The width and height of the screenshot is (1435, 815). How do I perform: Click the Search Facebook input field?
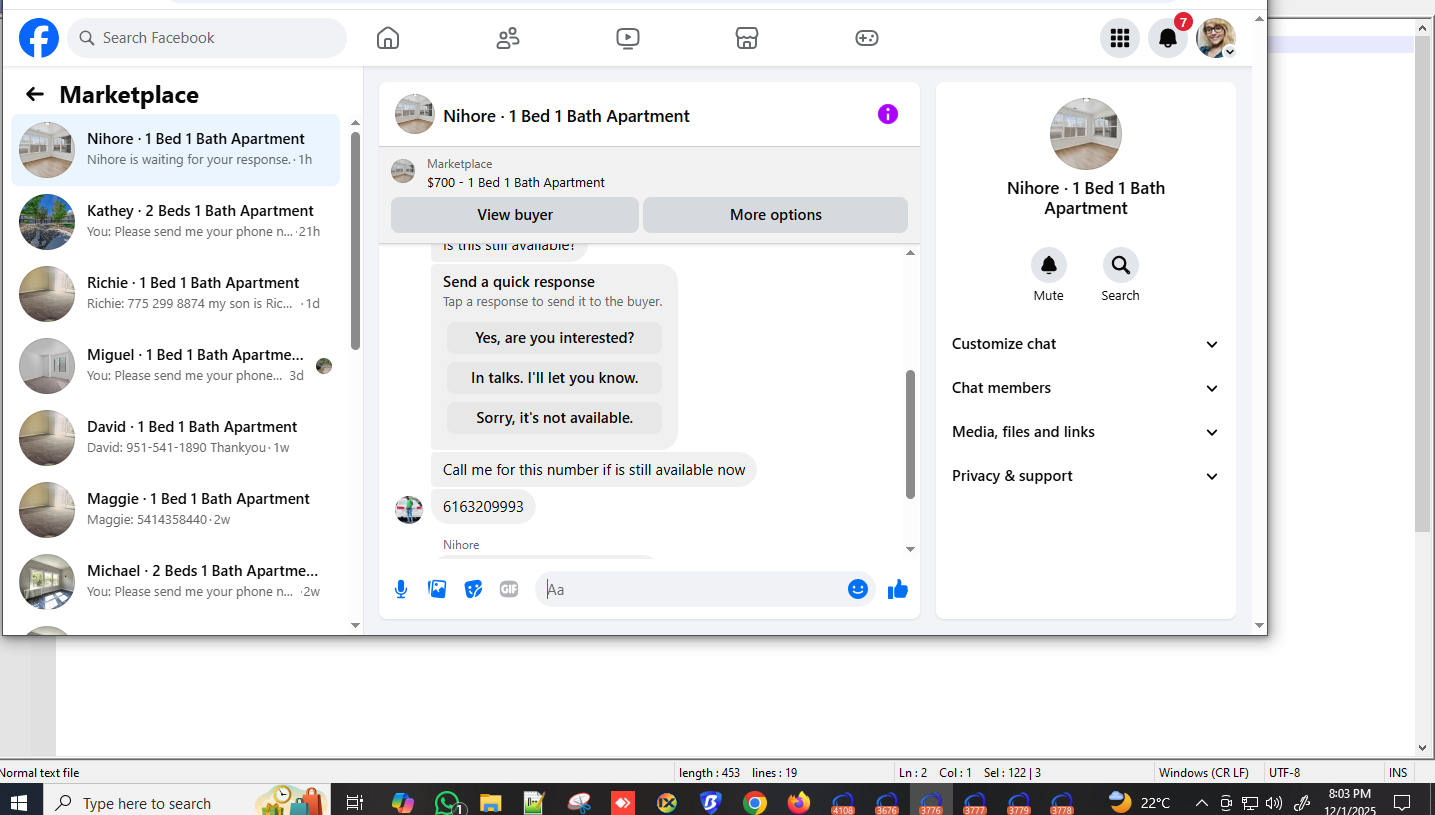[207, 38]
